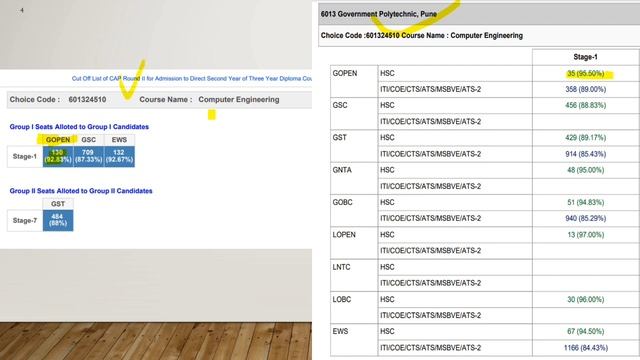Screen dimensions: 640x360
Task: Select EWS category in Pune cutoff table
Action: (340, 331)
